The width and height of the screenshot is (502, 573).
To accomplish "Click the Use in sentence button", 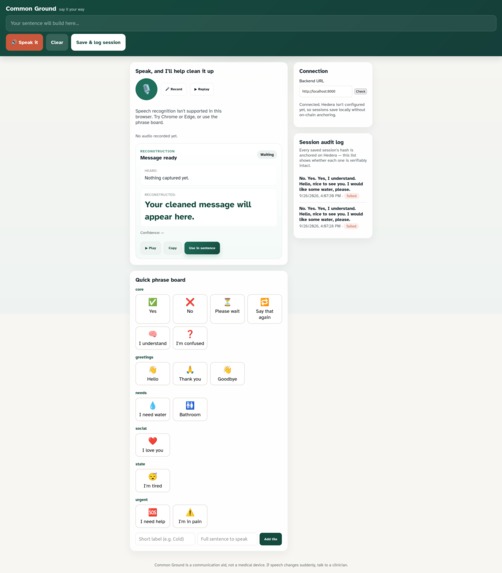I will (202, 248).
